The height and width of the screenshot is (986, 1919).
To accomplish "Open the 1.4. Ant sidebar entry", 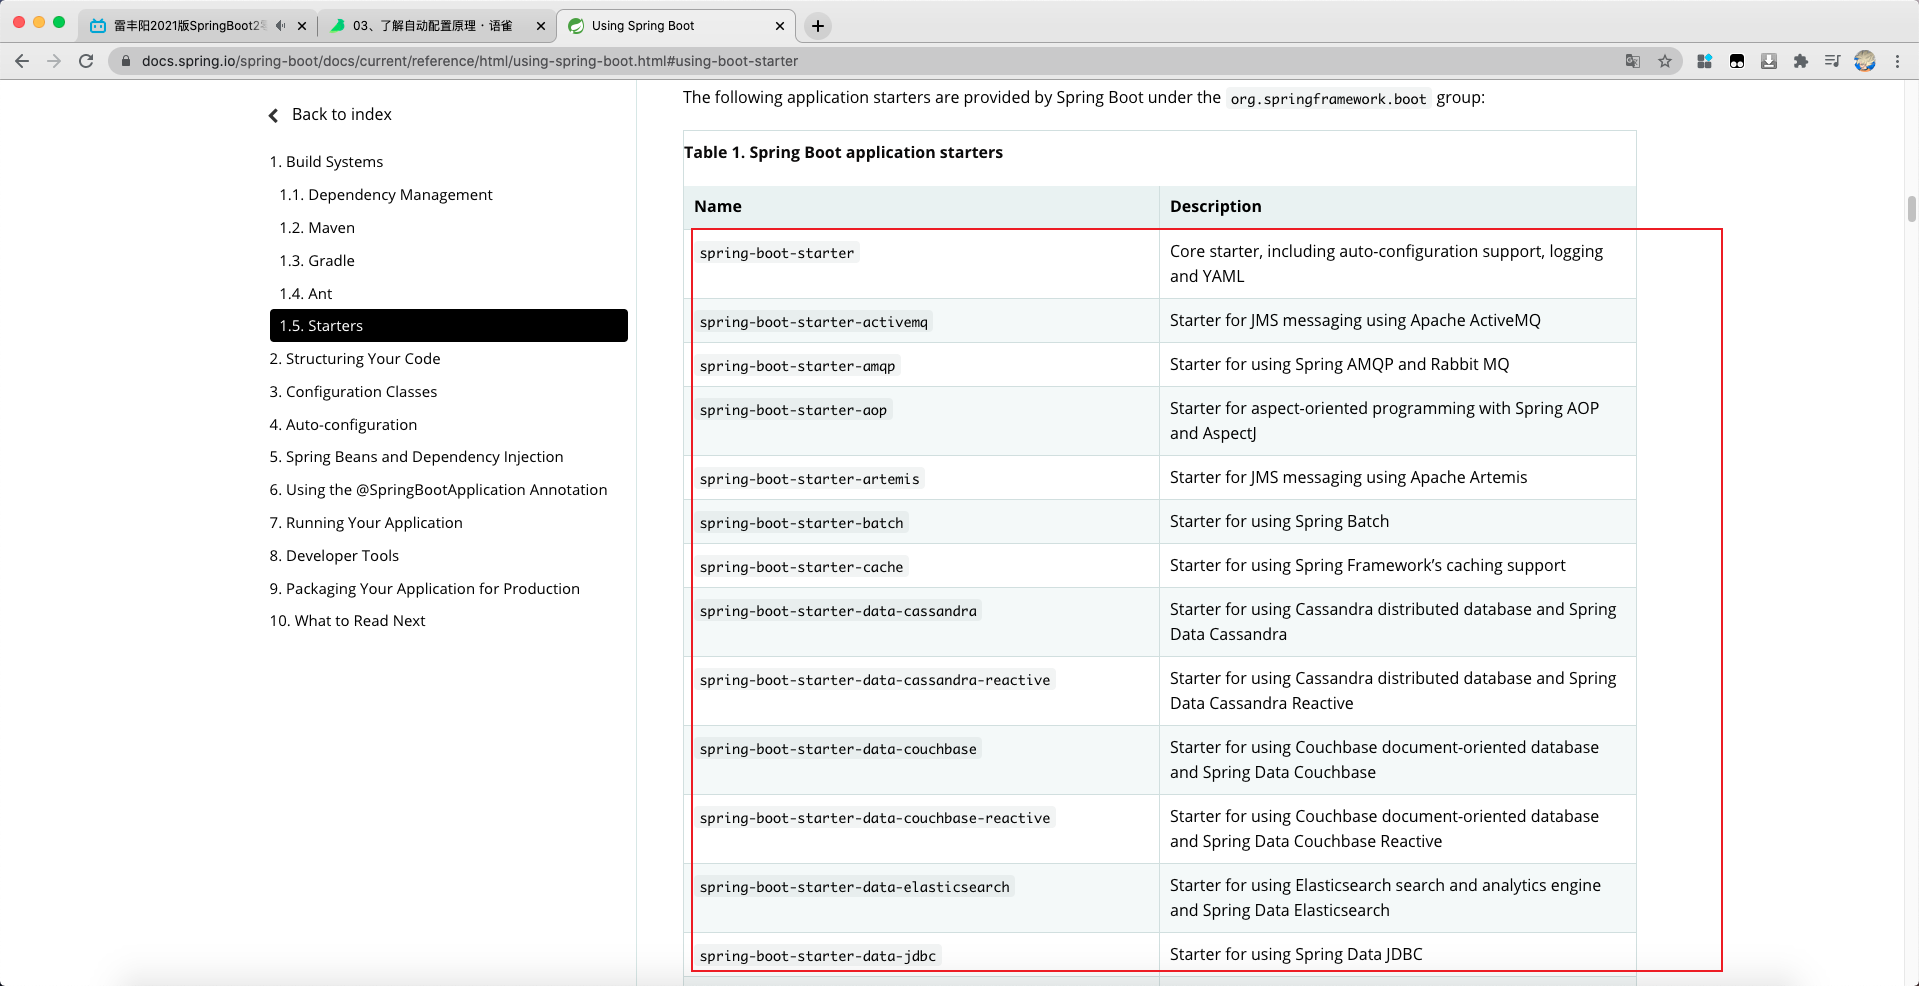I will (x=306, y=294).
